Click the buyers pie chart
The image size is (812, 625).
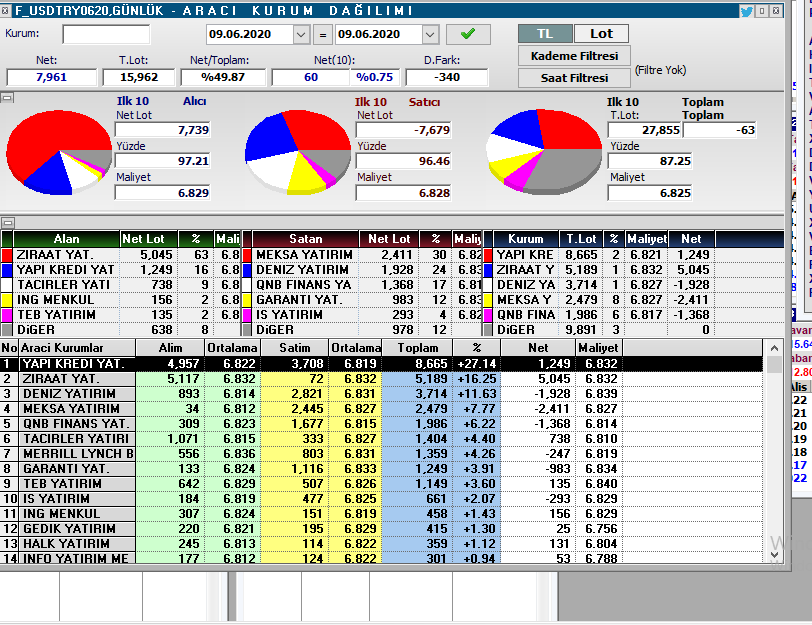tap(59, 152)
